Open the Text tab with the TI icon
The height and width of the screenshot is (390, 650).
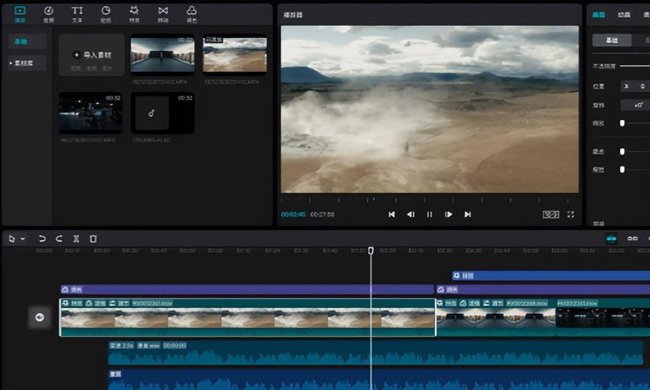coord(77,14)
